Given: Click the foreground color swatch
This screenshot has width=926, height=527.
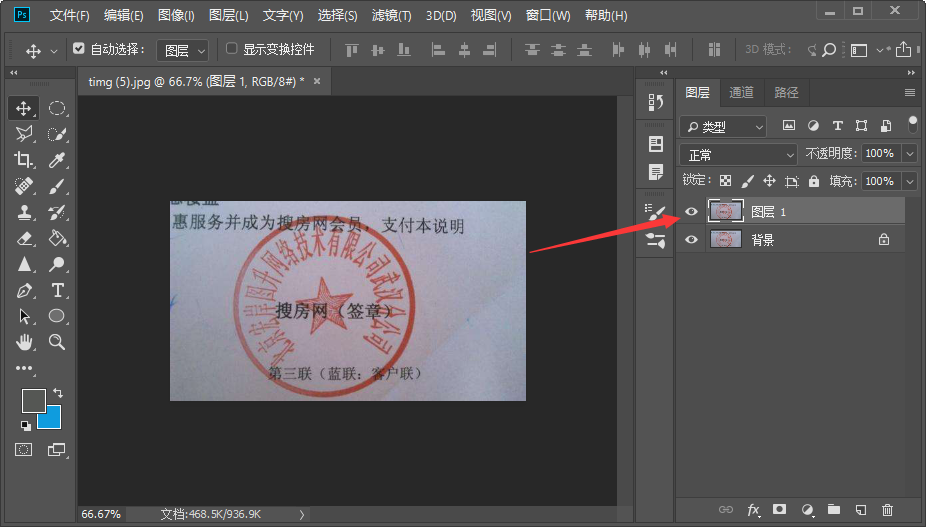Looking at the screenshot, I should click(34, 401).
